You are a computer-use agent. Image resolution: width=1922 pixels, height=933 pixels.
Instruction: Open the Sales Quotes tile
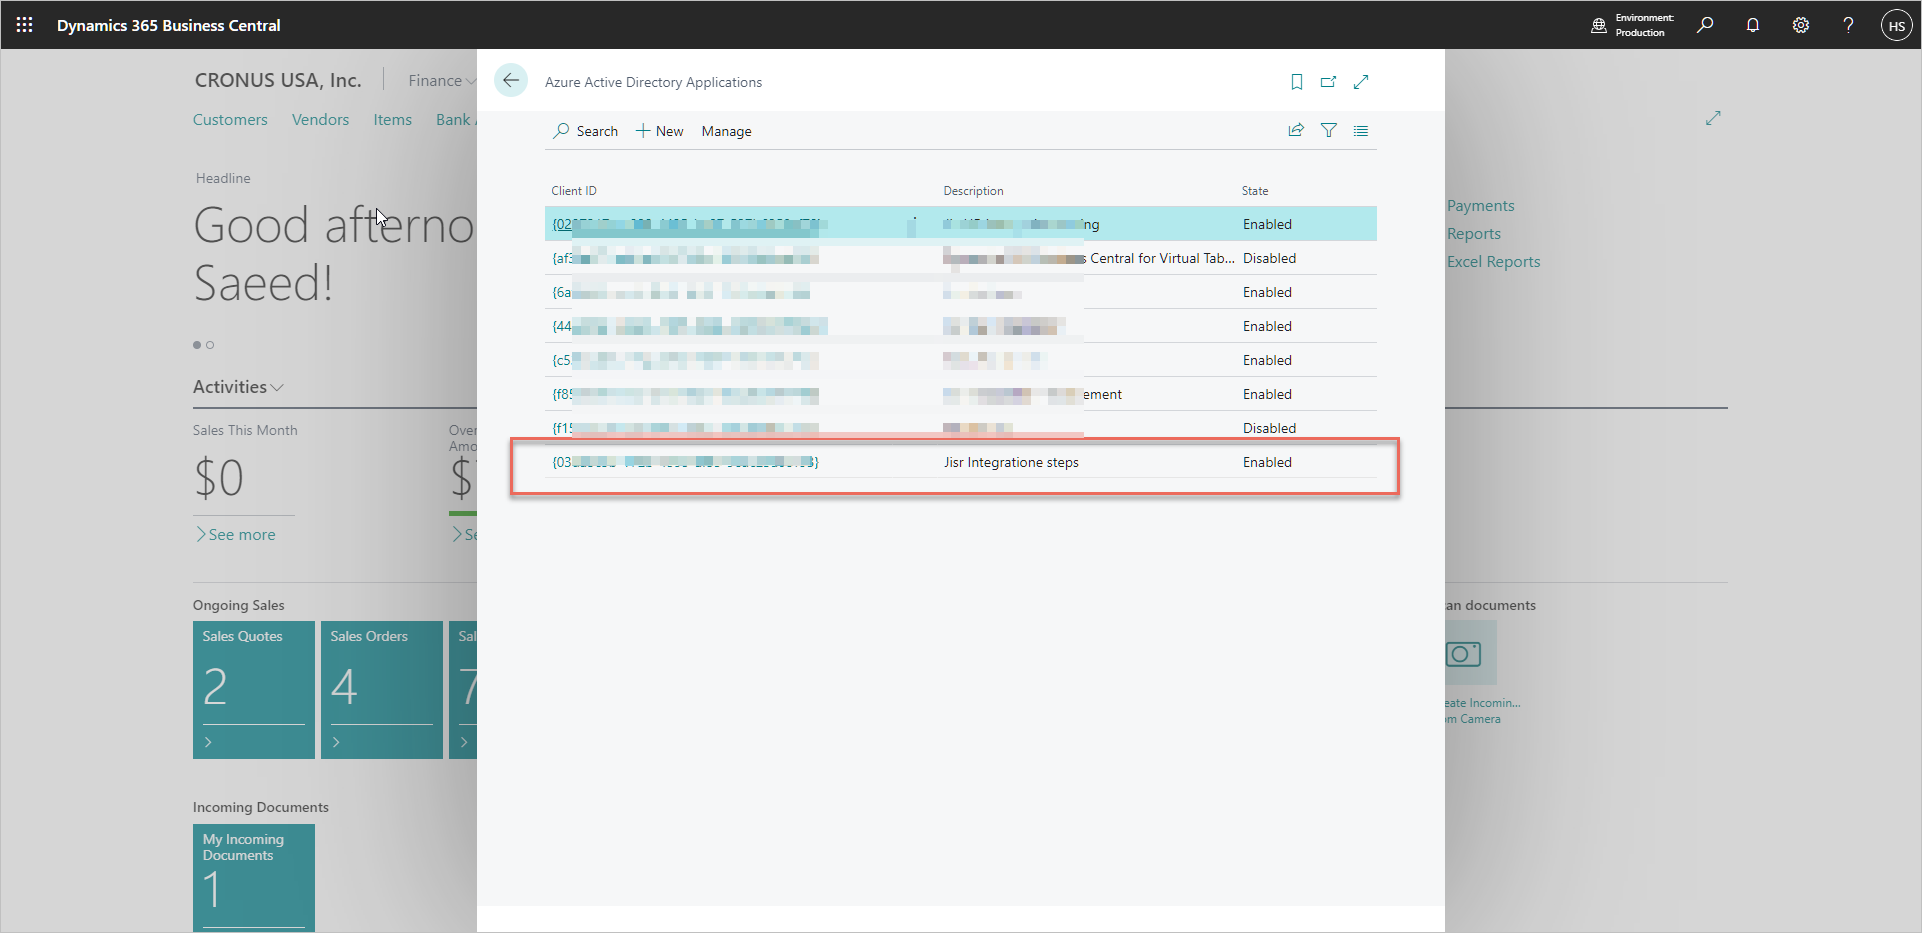coord(253,689)
